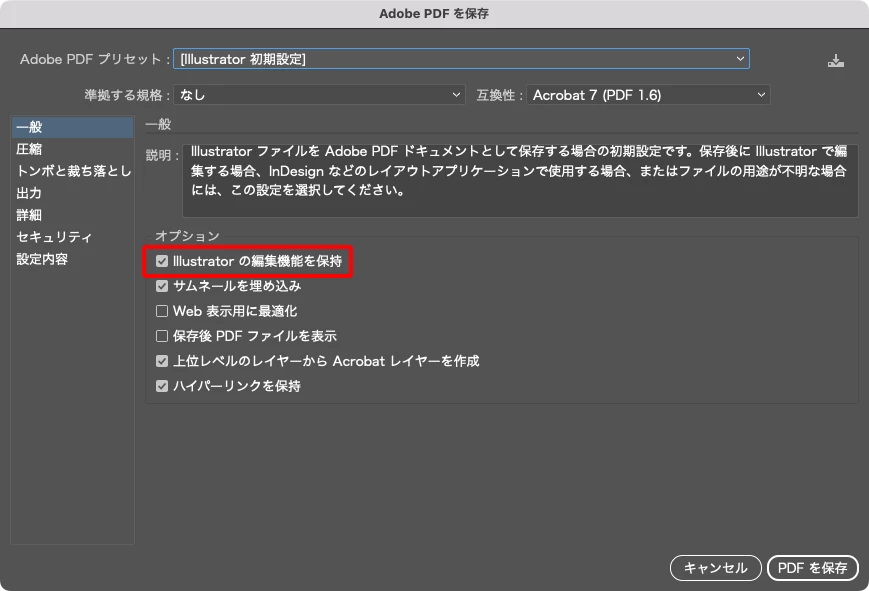Screen dimensions: 869x591
Task: Click the save preset download icon
Action: point(836,60)
